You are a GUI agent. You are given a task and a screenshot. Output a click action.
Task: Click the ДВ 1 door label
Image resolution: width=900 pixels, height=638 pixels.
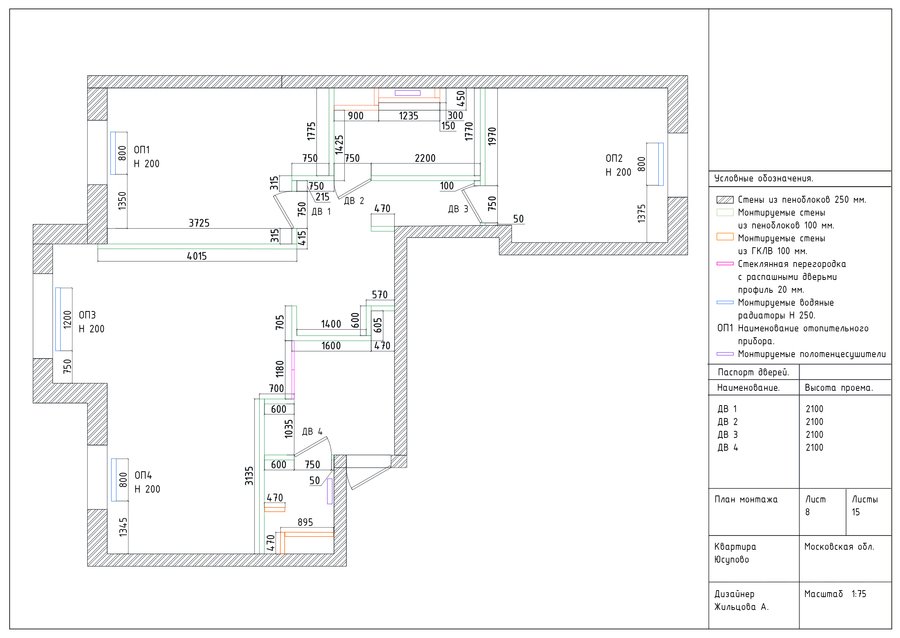click(x=321, y=212)
